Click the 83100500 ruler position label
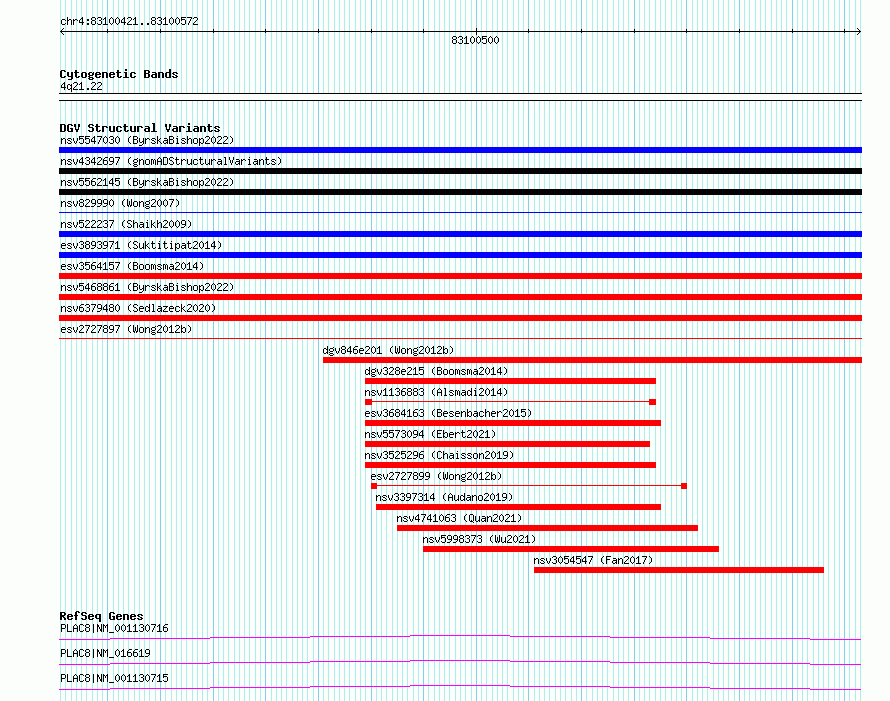890x701 pixels. (475, 40)
